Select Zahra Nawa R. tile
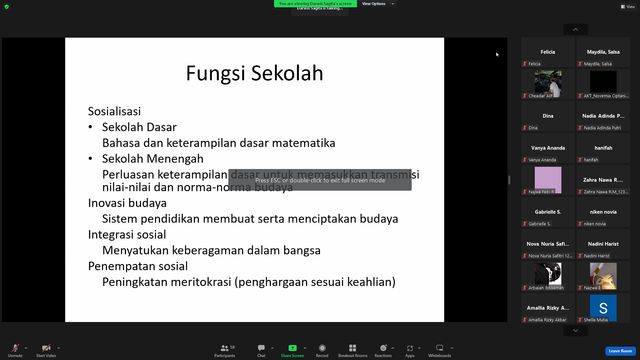 click(x=603, y=180)
